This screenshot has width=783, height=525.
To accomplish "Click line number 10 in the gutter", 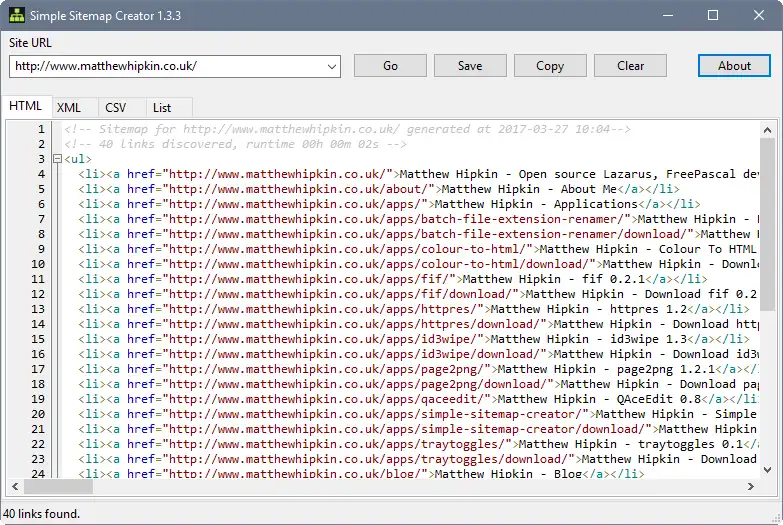I will [38, 264].
